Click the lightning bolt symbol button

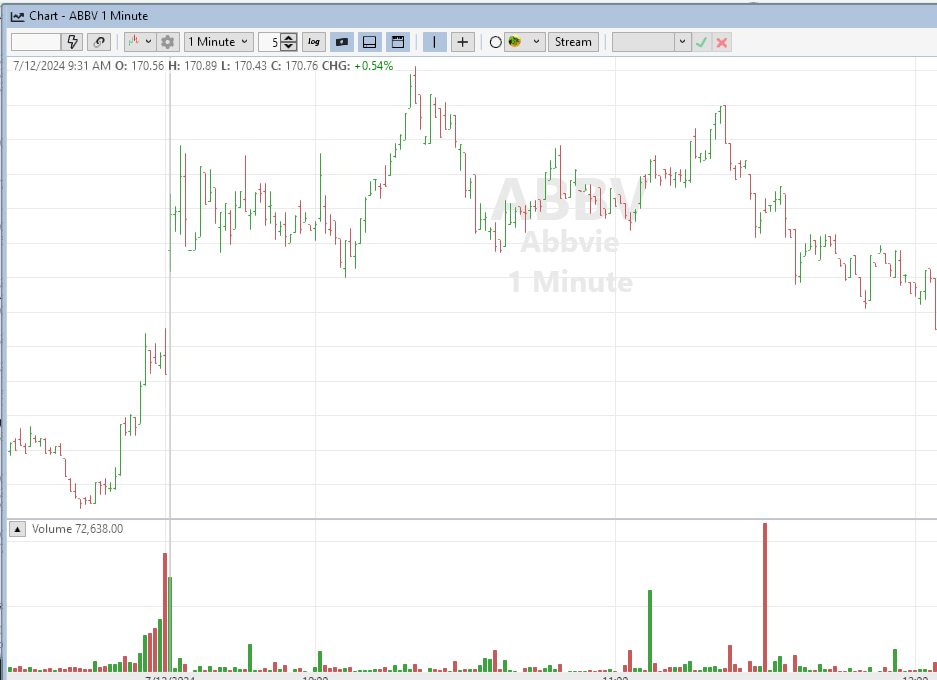click(x=72, y=42)
